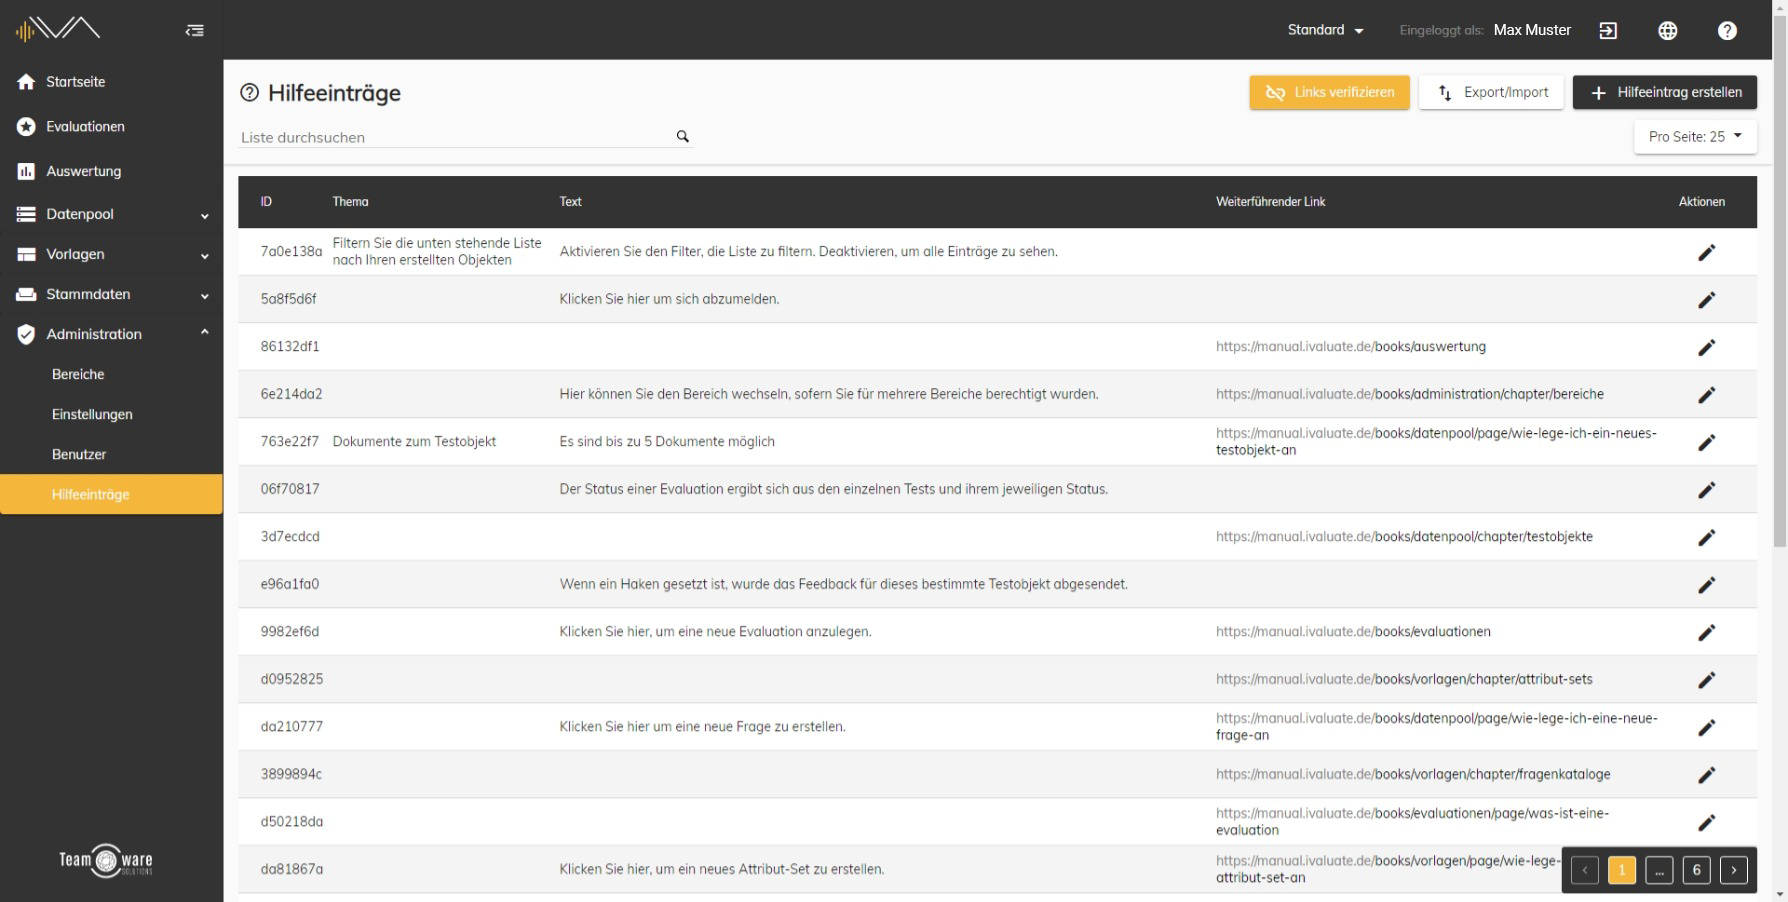Collapse the Administration menu
The image size is (1788, 902).
pos(111,334)
